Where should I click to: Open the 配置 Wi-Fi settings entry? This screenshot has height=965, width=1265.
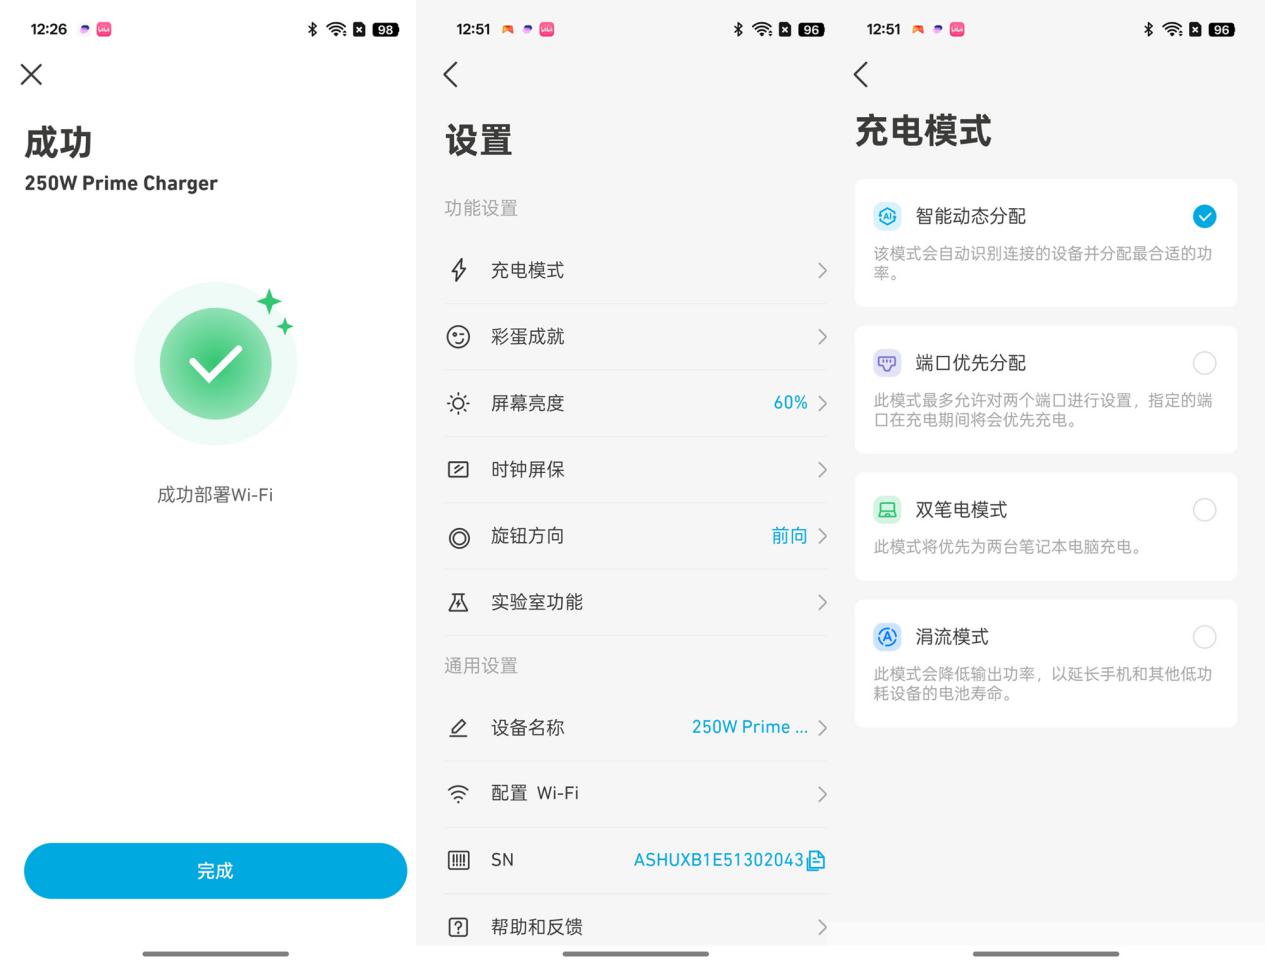tap(636, 794)
